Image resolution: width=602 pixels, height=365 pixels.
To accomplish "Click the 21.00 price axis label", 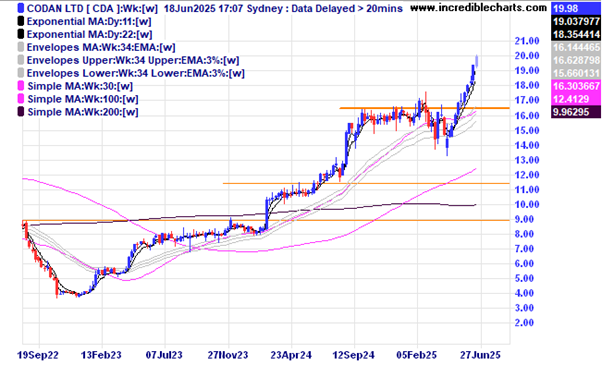I will [x=527, y=41].
